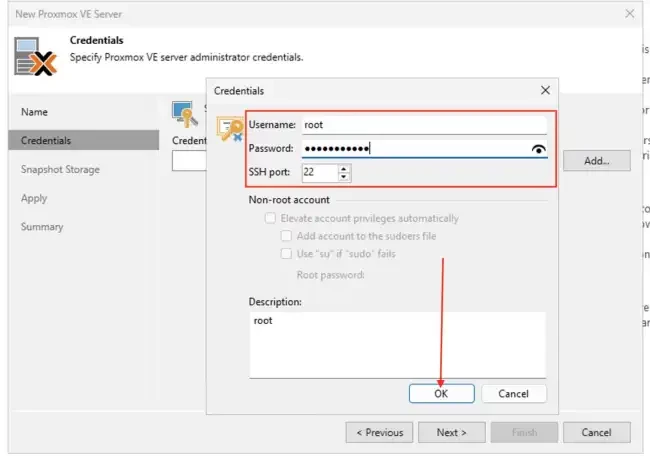Close the New Proxmox VE Server window
This screenshot has height=460, width=650.
630,14
